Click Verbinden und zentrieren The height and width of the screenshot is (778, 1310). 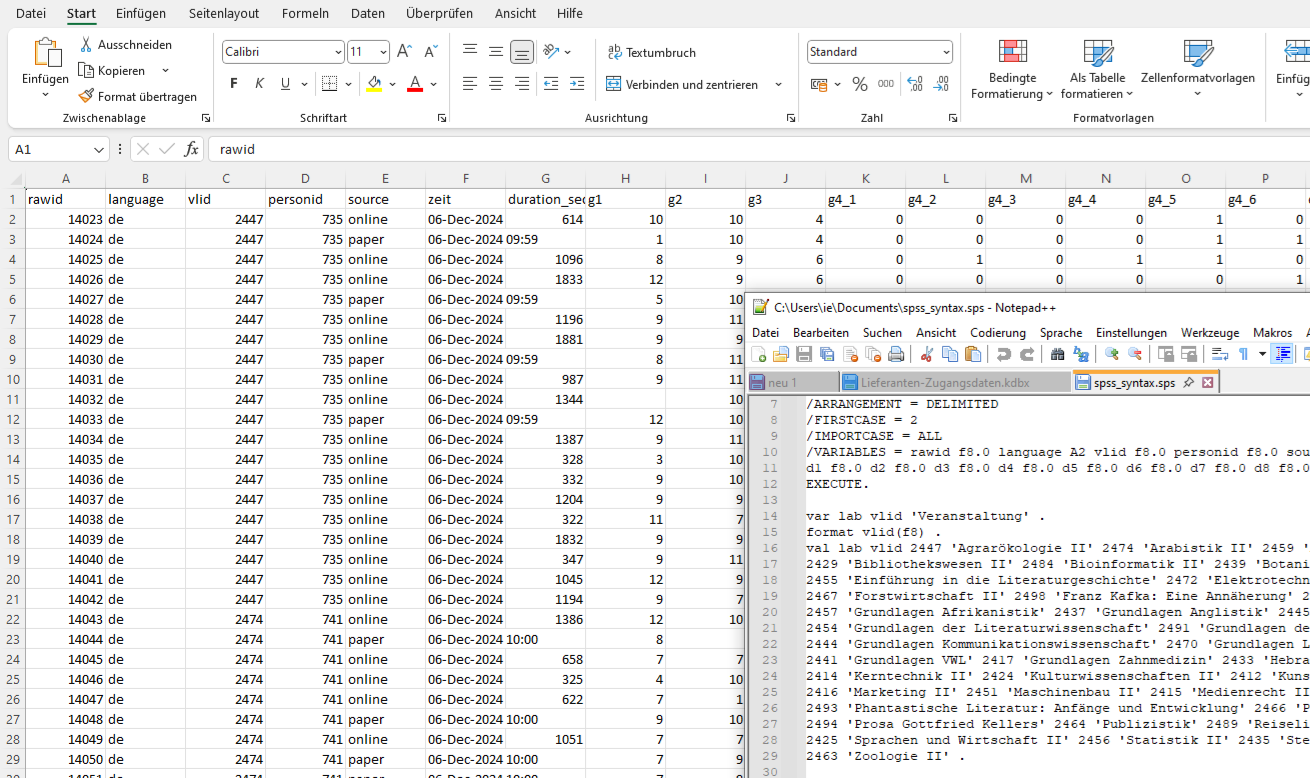click(x=682, y=84)
